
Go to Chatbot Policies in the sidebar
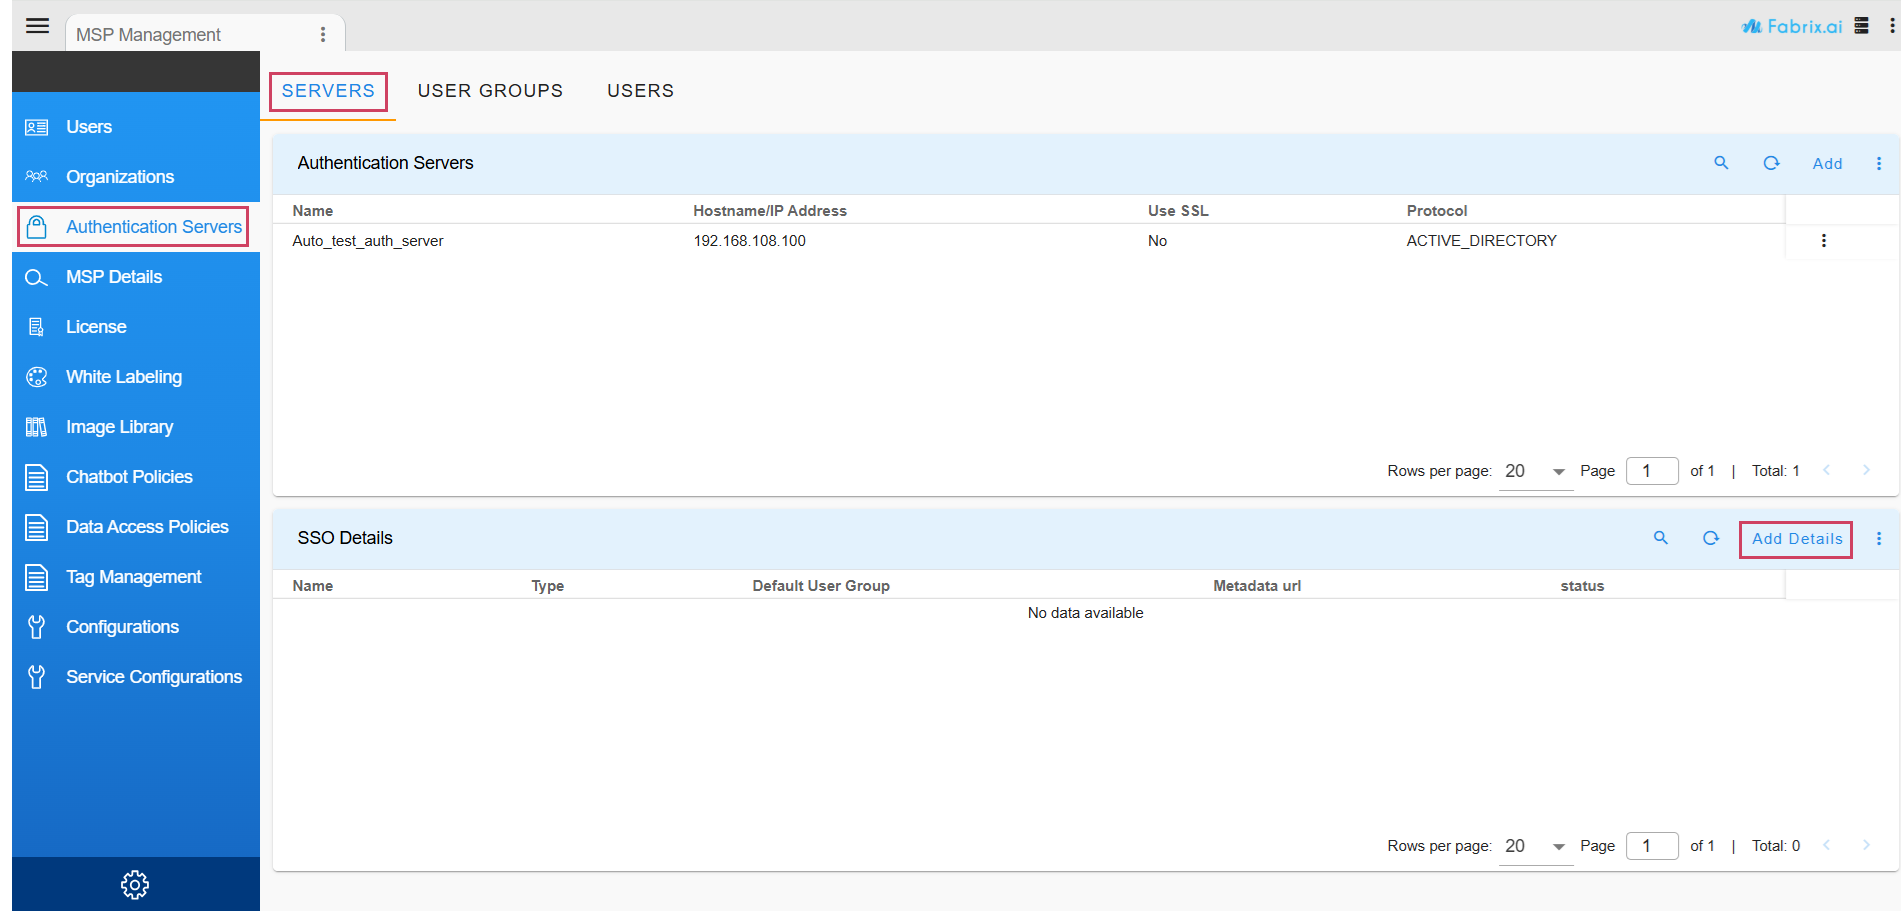tap(129, 477)
